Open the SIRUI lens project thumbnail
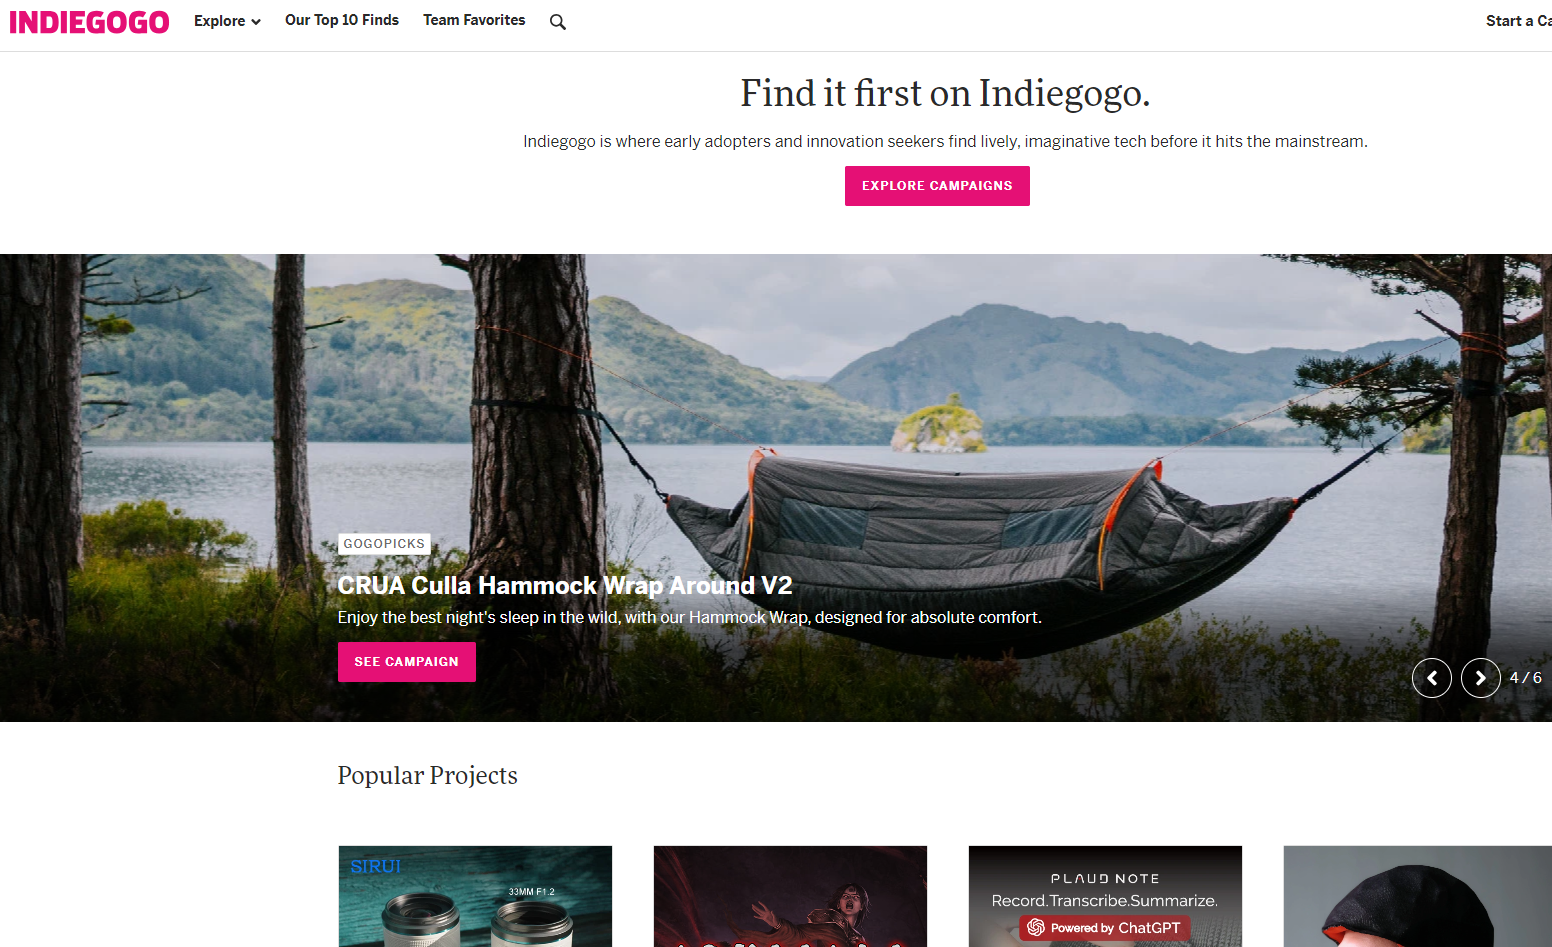The image size is (1552, 947). click(475, 896)
